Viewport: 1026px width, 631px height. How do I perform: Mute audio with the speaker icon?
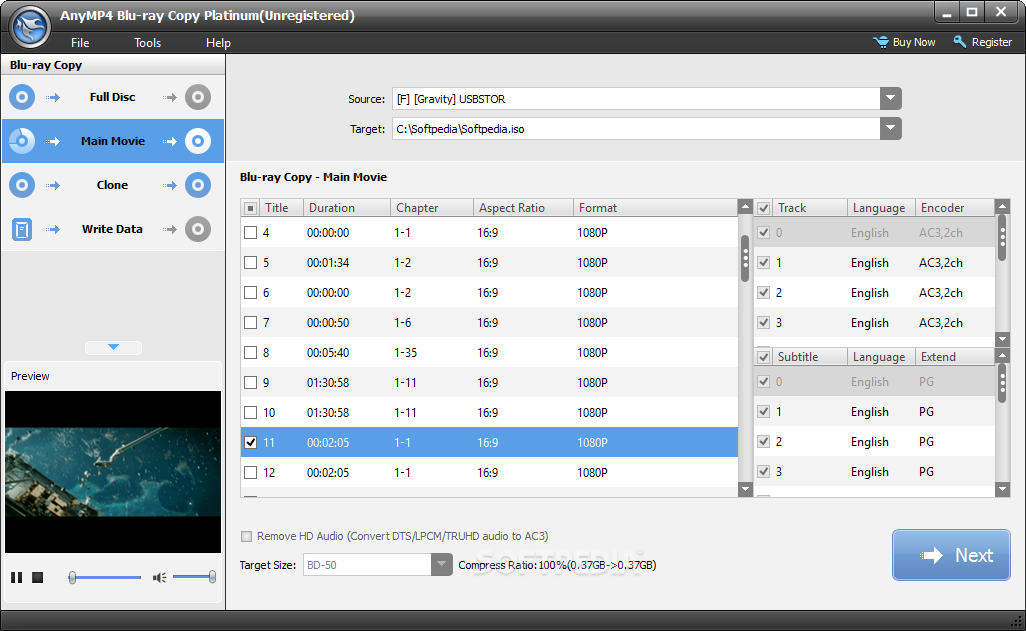159,577
